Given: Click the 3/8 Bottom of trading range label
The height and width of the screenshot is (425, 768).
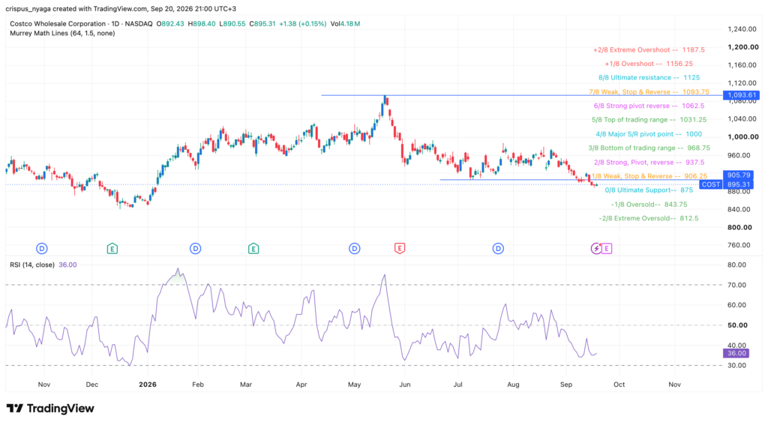Looking at the screenshot, I should [649, 148].
